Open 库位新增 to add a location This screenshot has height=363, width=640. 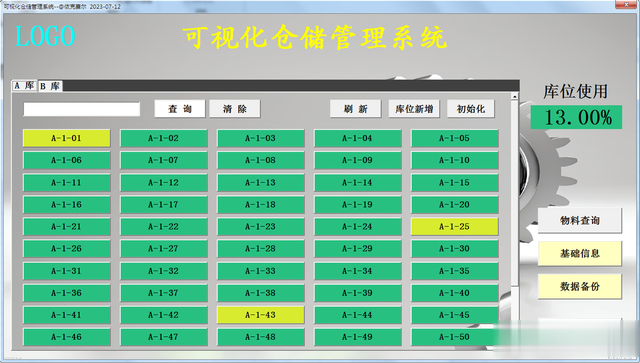[414, 109]
